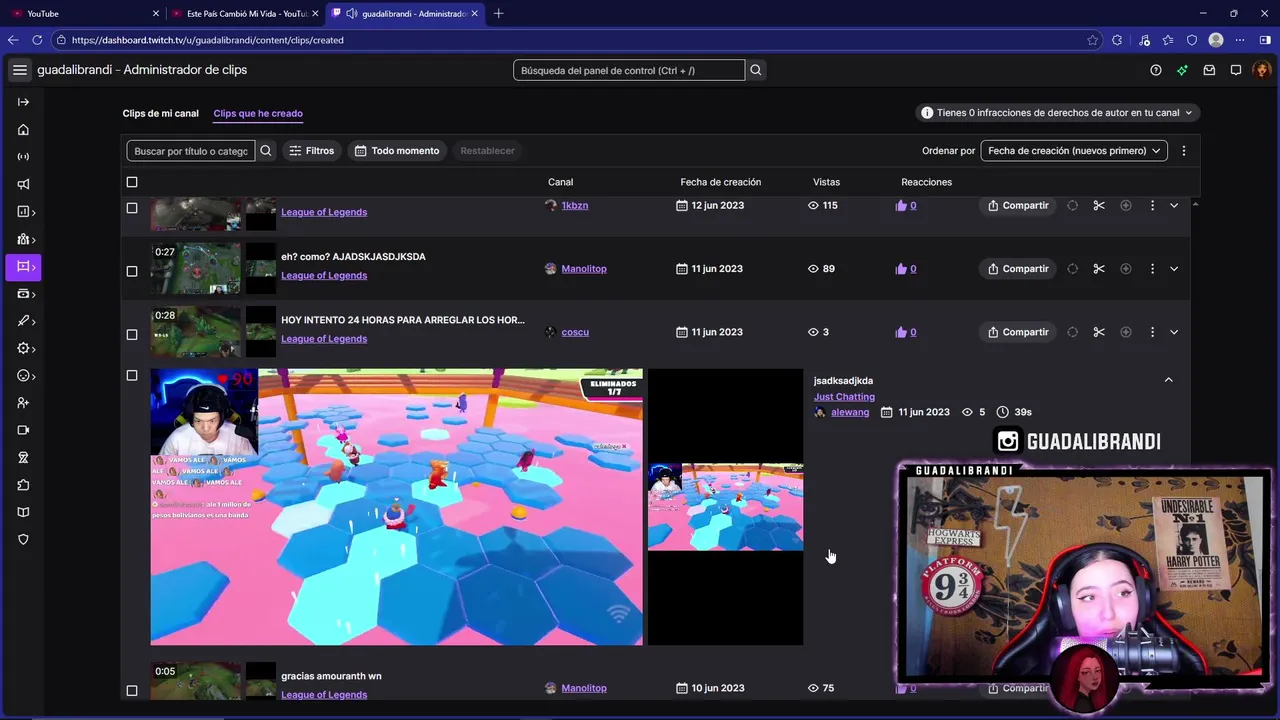Reload the page with browser refresh button
Screen dimensions: 1280x720
(x=37, y=40)
